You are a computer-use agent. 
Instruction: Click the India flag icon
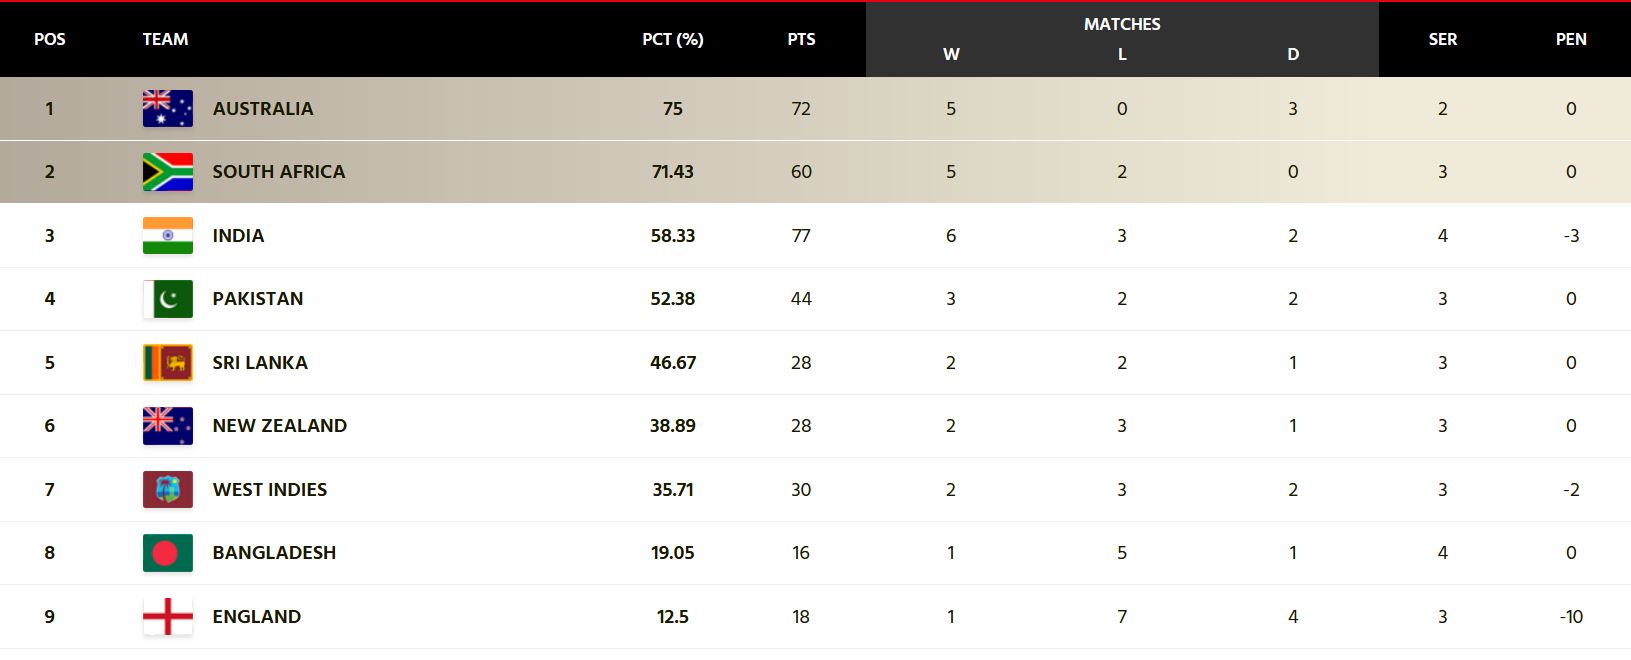click(x=168, y=236)
